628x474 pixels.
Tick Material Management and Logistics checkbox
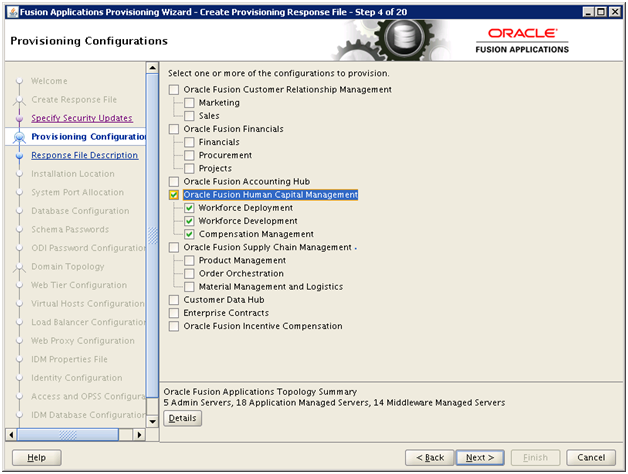click(x=189, y=286)
